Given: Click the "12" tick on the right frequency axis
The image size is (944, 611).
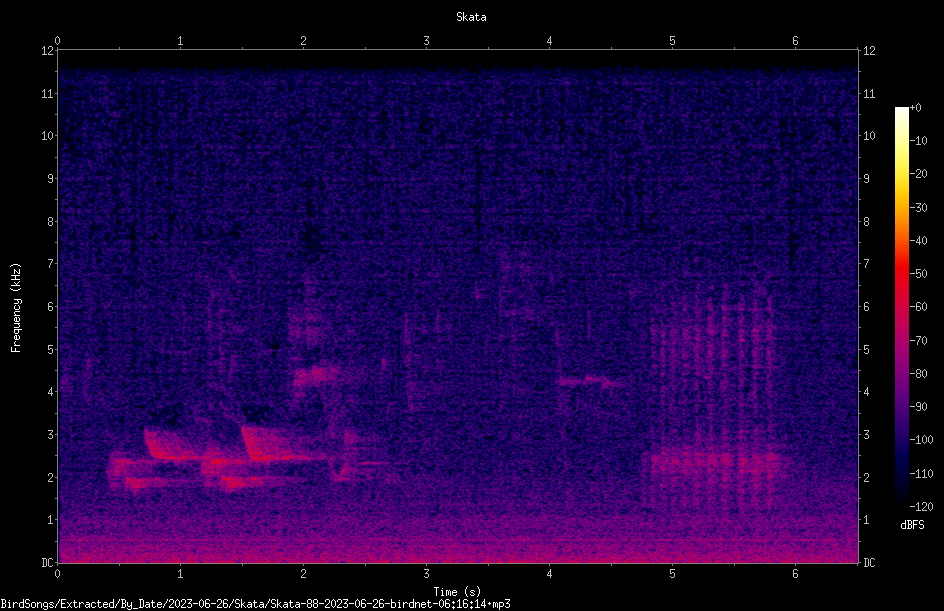Looking at the screenshot, I should (x=869, y=51).
